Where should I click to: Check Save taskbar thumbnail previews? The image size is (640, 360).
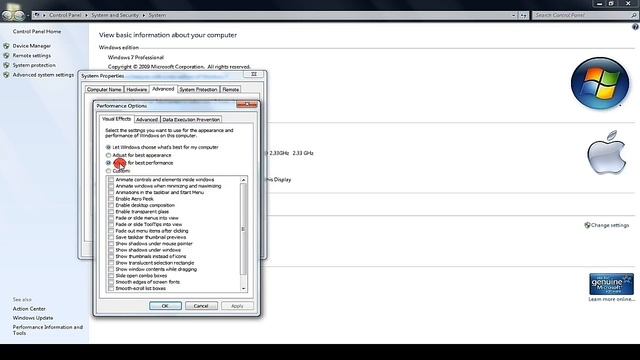coord(111,237)
